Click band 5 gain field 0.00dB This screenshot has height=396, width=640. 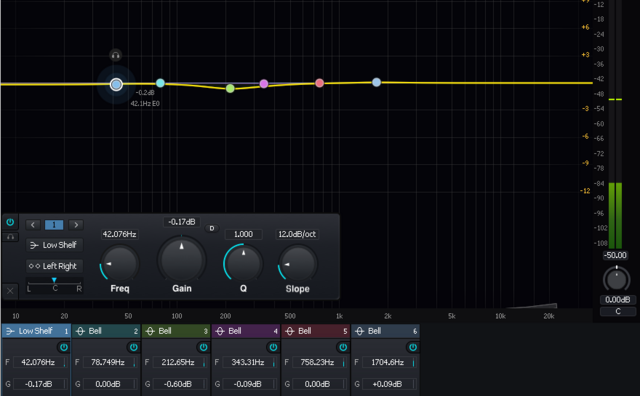click(x=320, y=384)
